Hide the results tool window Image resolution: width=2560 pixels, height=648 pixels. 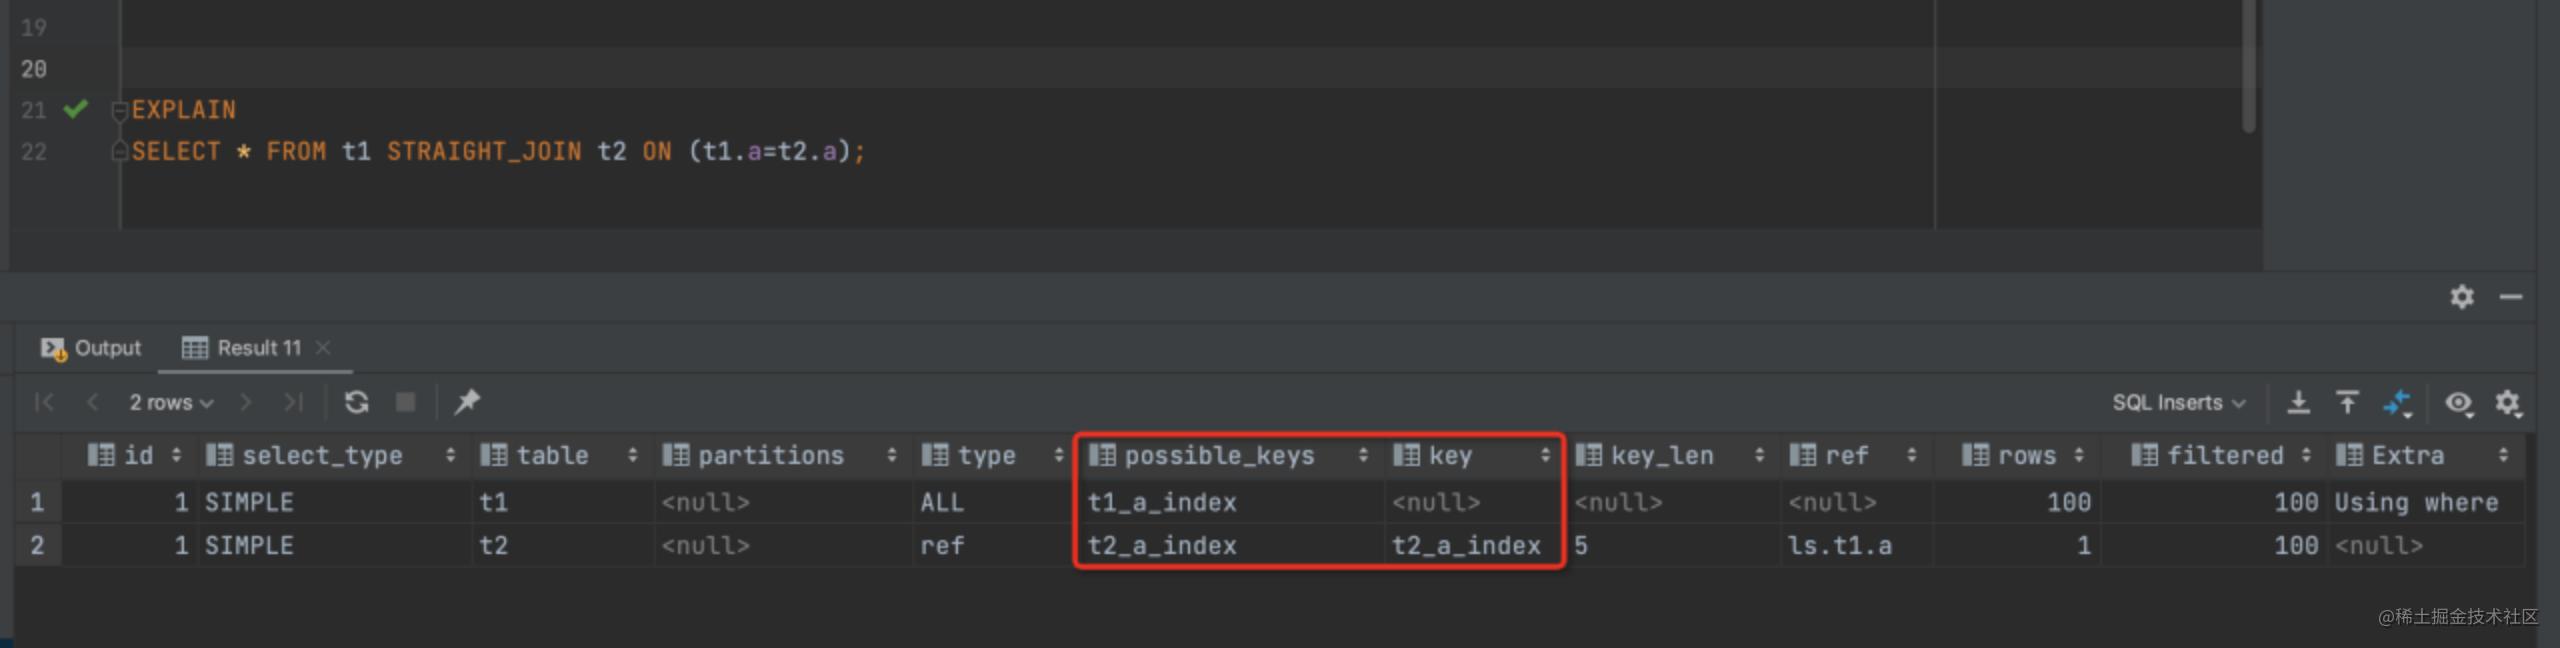click(2511, 297)
